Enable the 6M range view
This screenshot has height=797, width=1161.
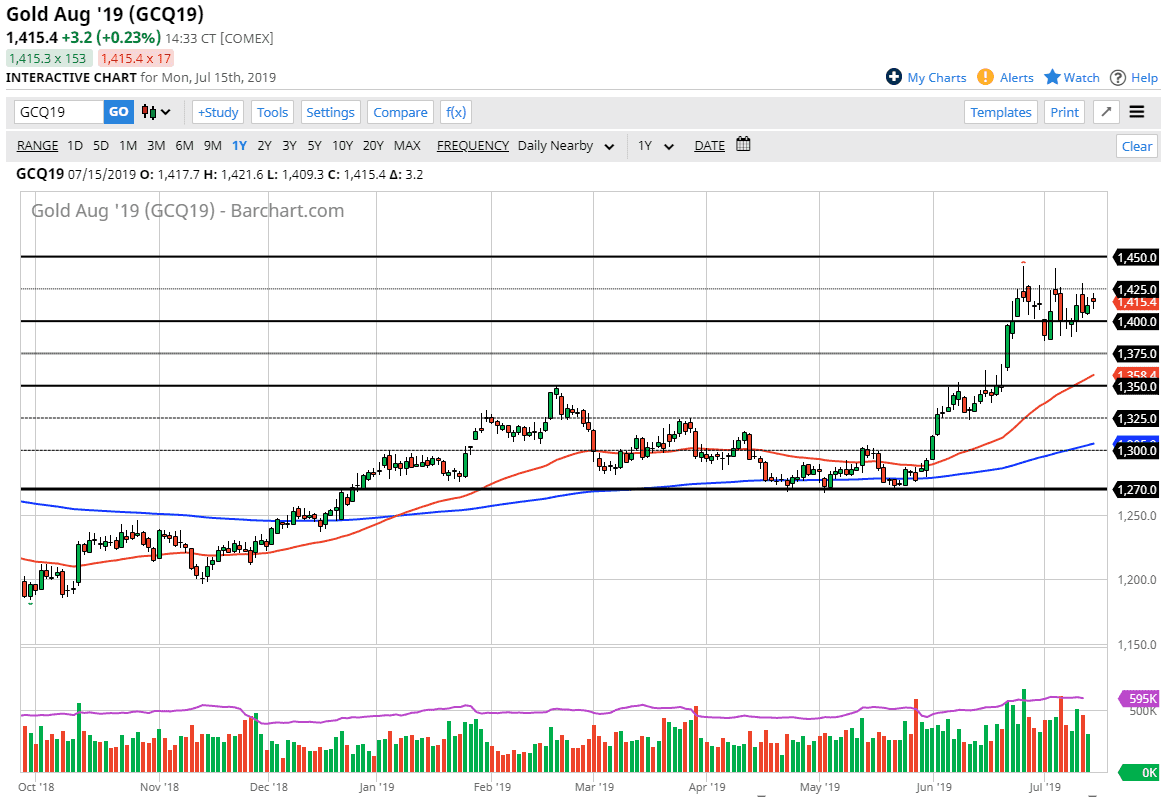[184, 146]
